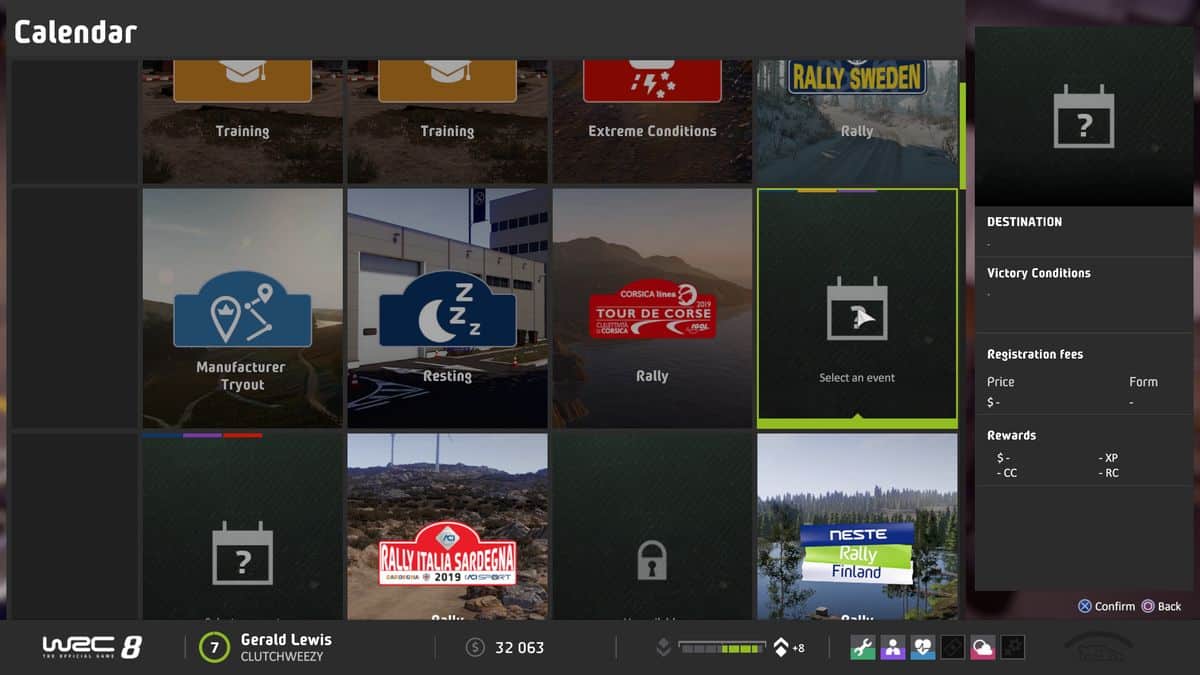1200x675 pixels.
Task: Open the WRC 8 logo
Action: tap(92, 647)
